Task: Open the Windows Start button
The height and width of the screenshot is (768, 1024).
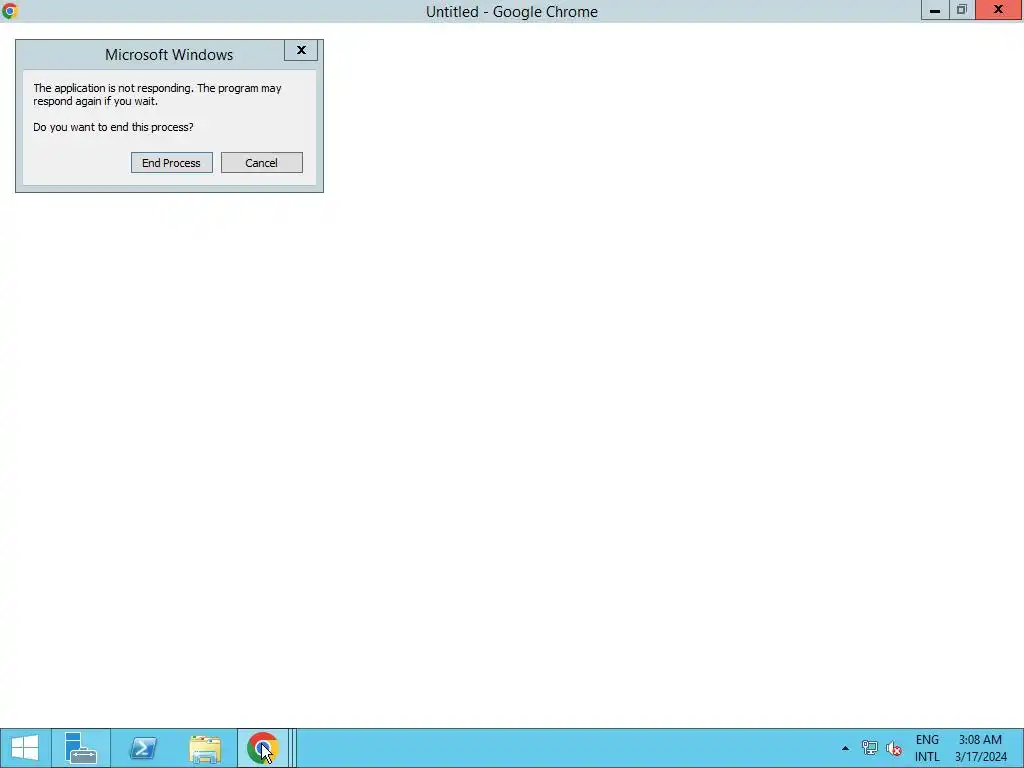Action: click(25, 748)
